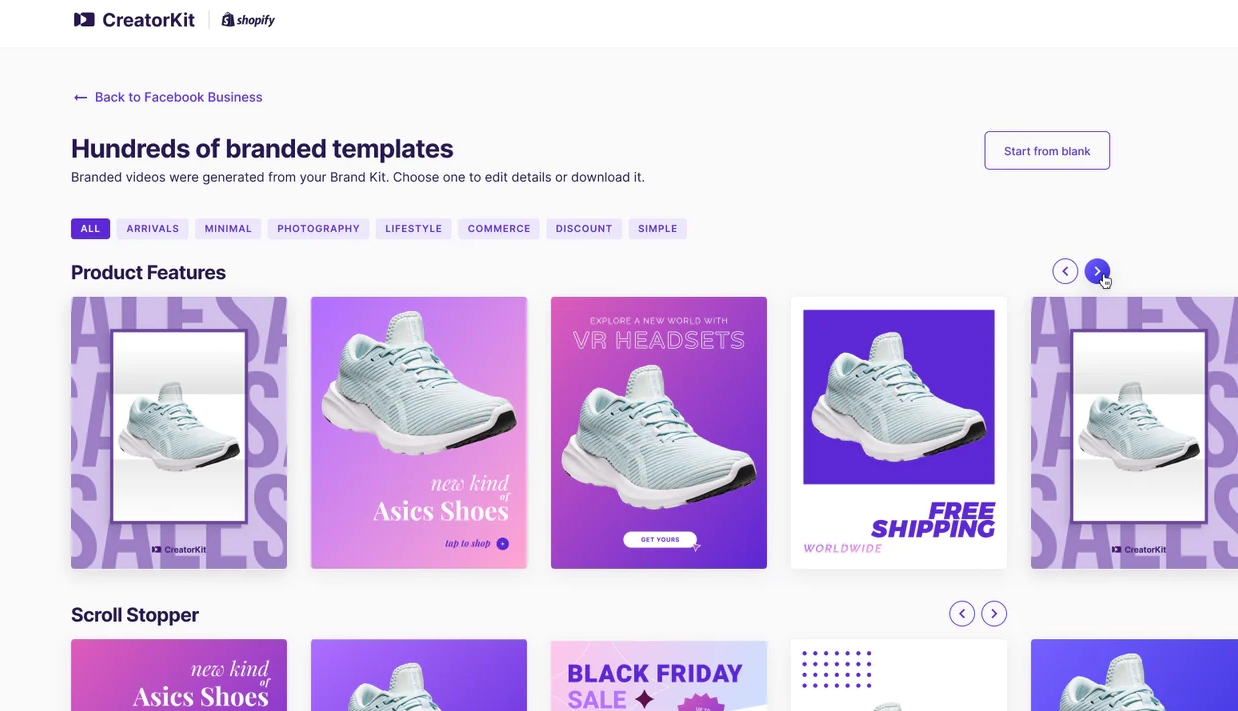The image size is (1238, 711).
Task: Choose the LIFESTYLE filter
Action: point(414,229)
